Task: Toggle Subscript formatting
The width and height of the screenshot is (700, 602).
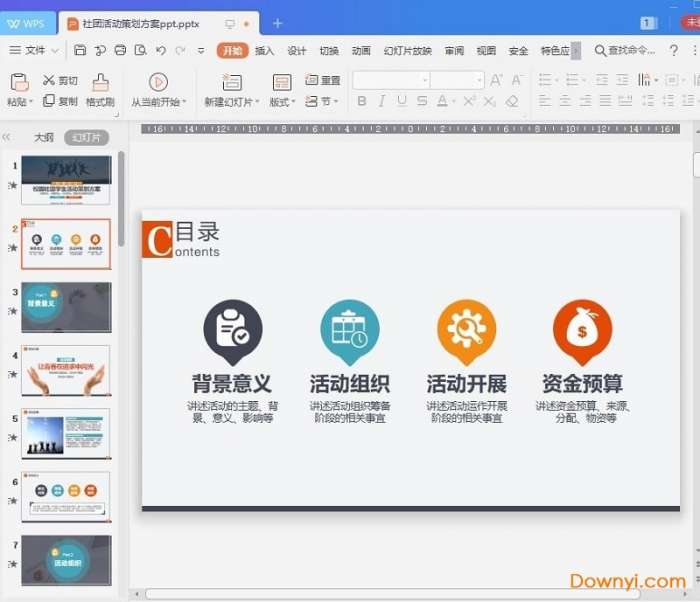Action: pyautogui.click(x=489, y=102)
